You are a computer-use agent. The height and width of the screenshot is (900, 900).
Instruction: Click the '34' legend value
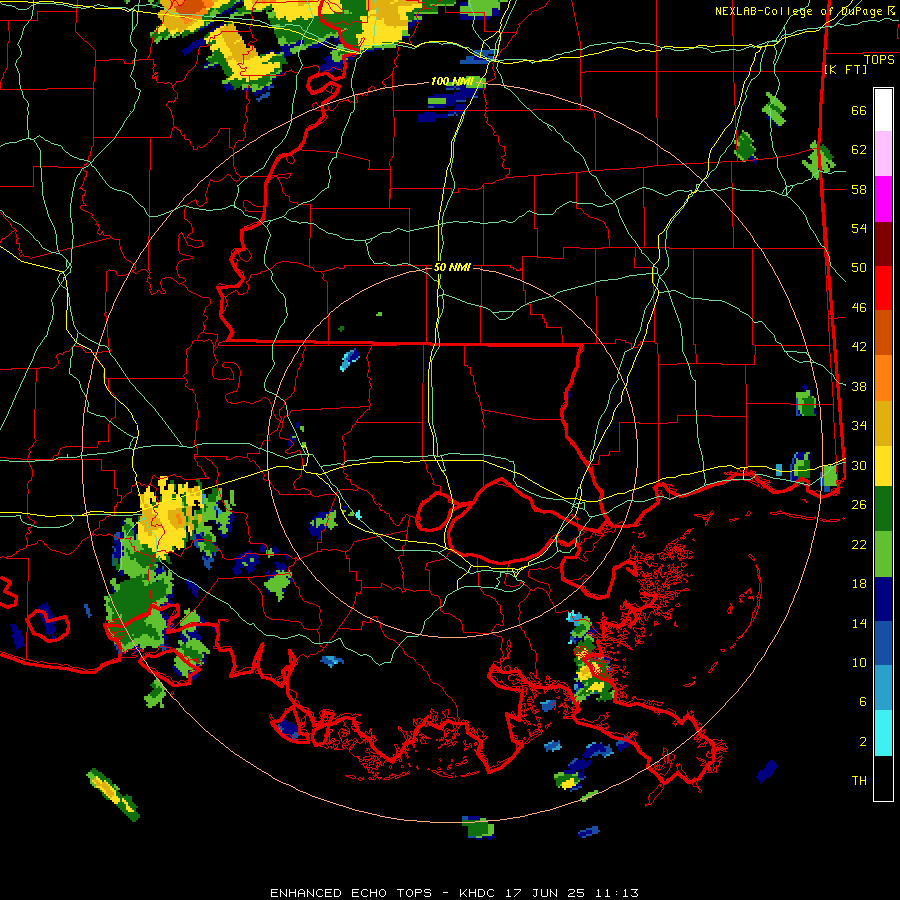(859, 425)
